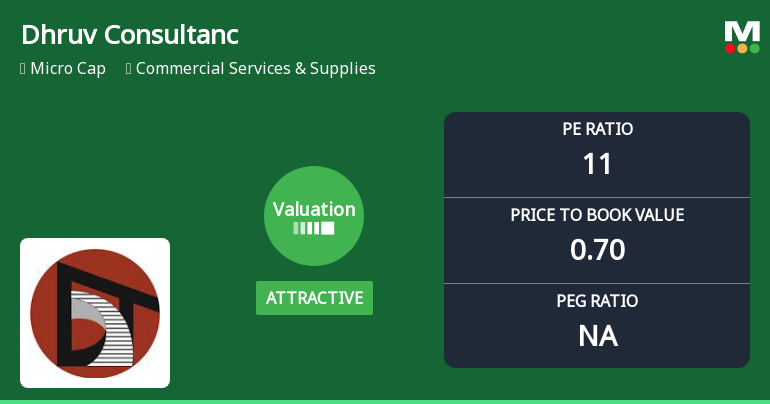Click the light green bar at the bottom
This screenshot has height=404, width=770.
(x=385, y=401)
